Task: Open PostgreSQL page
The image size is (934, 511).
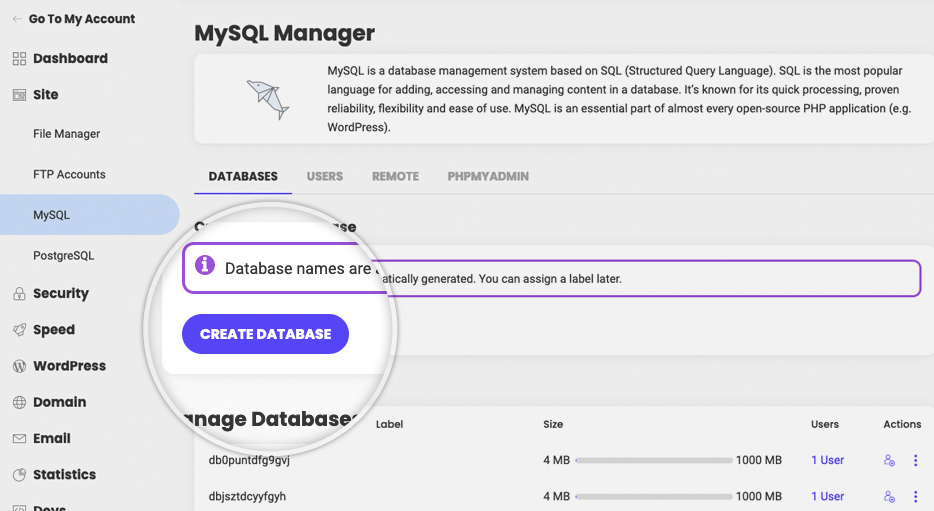Action: point(64,256)
